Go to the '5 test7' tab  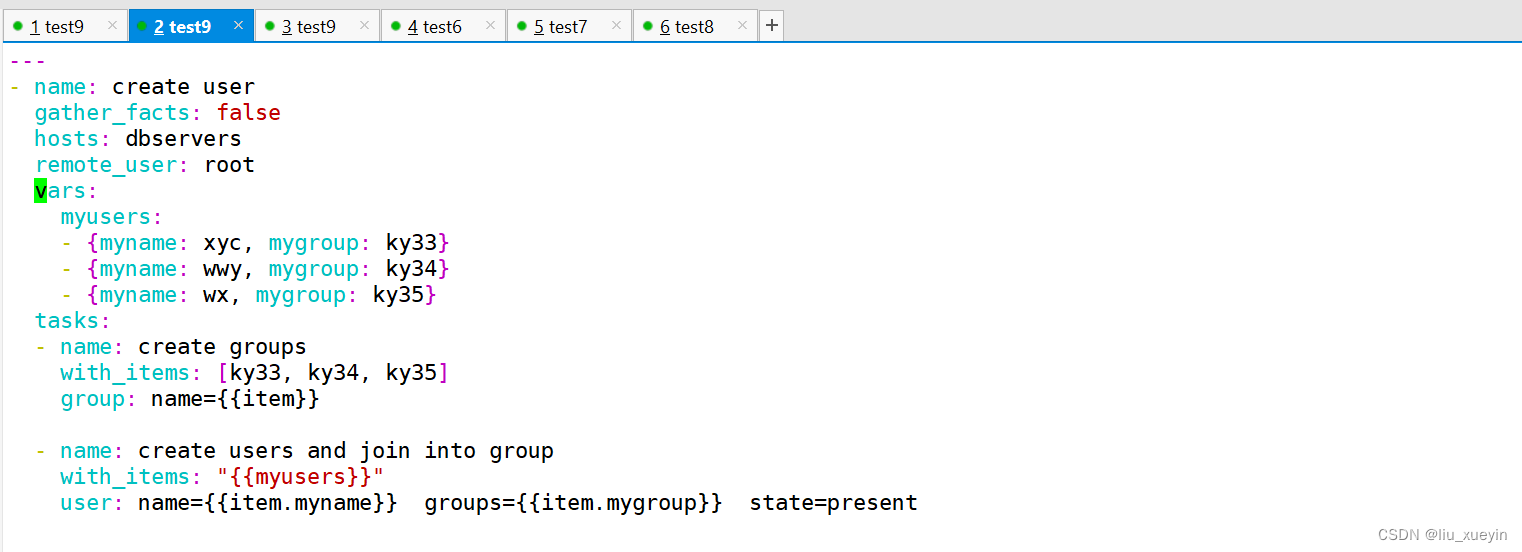tap(569, 26)
